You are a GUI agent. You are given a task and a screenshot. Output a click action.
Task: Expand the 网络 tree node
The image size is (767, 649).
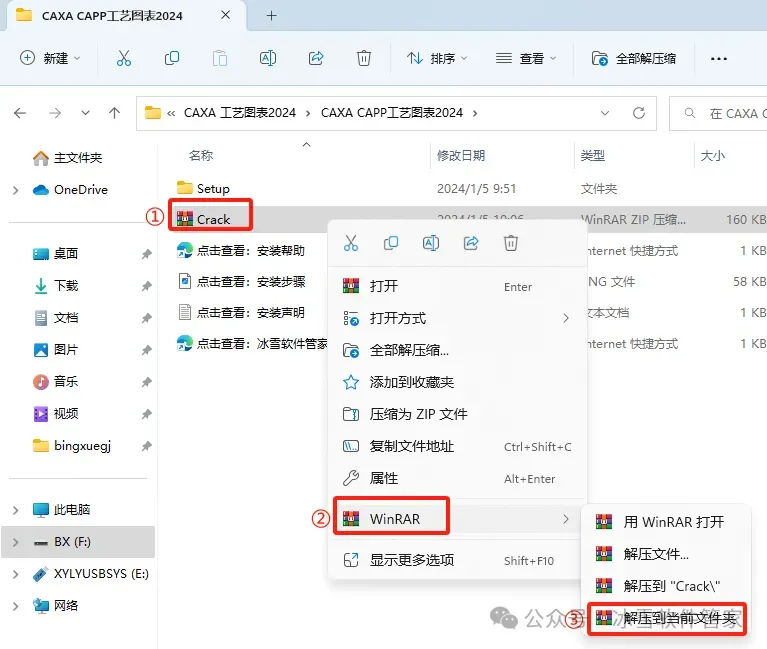[x=16, y=606]
